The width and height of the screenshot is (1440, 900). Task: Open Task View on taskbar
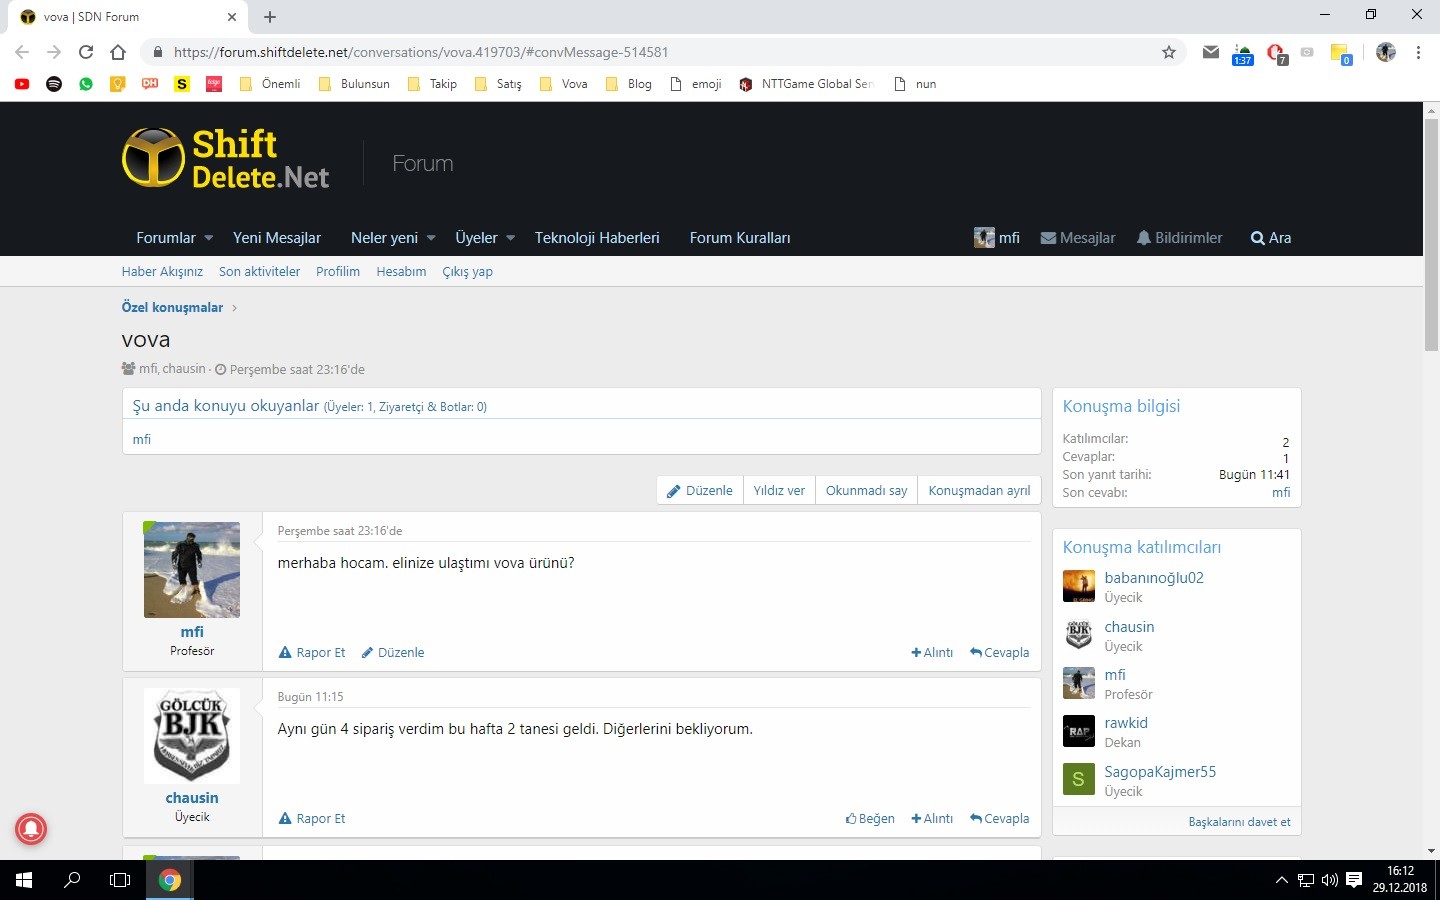click(120, 880)
